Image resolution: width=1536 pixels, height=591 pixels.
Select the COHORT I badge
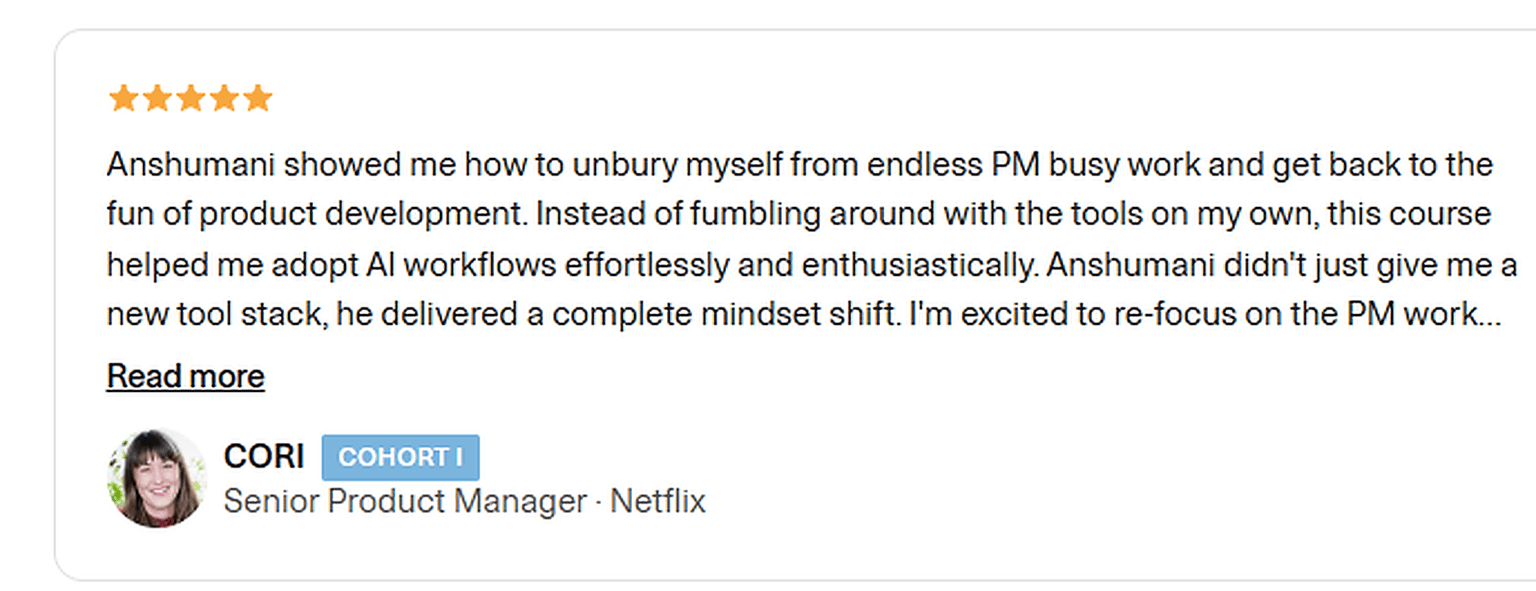[x=400, y=458]
